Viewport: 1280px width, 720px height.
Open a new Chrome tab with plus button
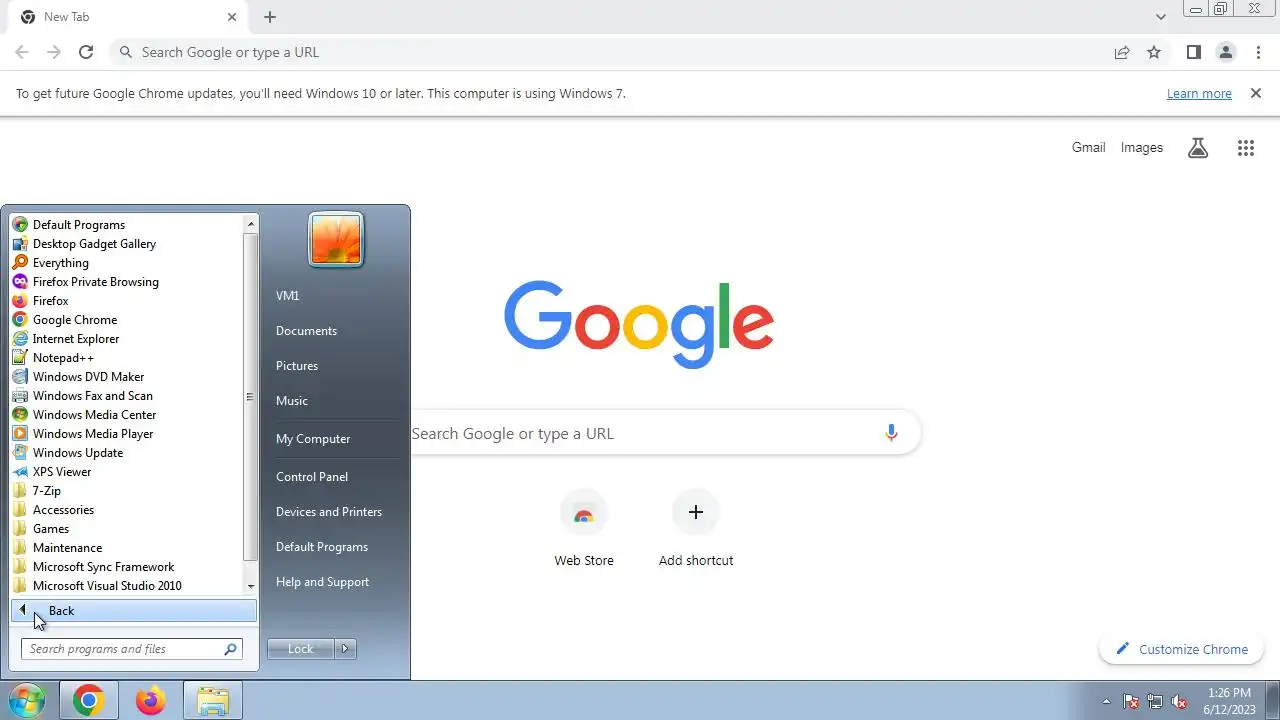coord(270,17)
